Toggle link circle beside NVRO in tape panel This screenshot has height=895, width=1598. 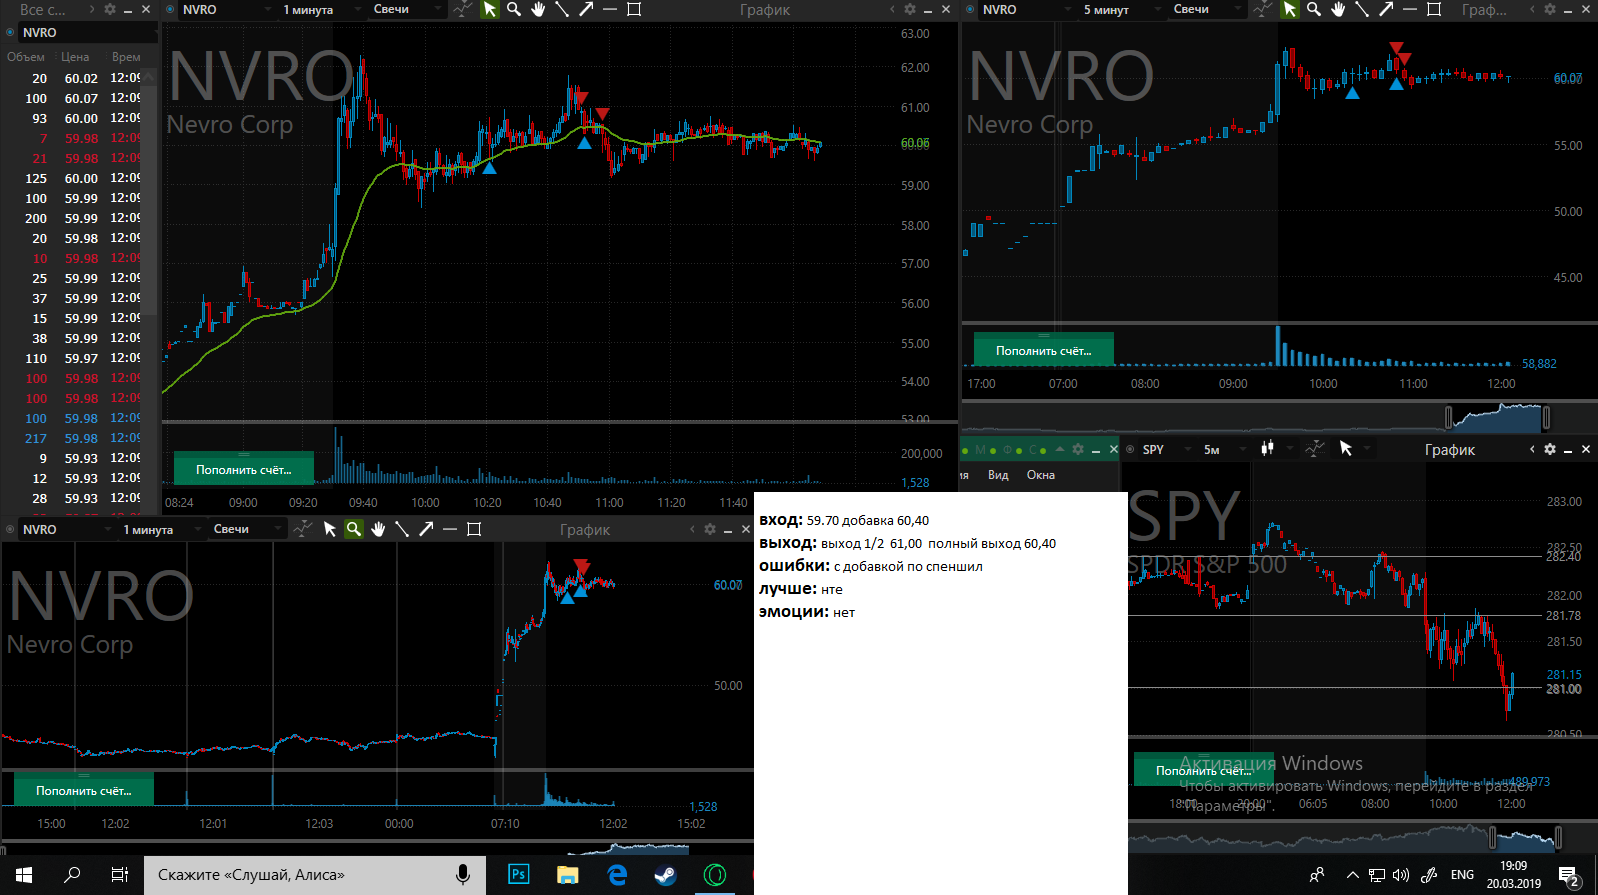(10, 32)
